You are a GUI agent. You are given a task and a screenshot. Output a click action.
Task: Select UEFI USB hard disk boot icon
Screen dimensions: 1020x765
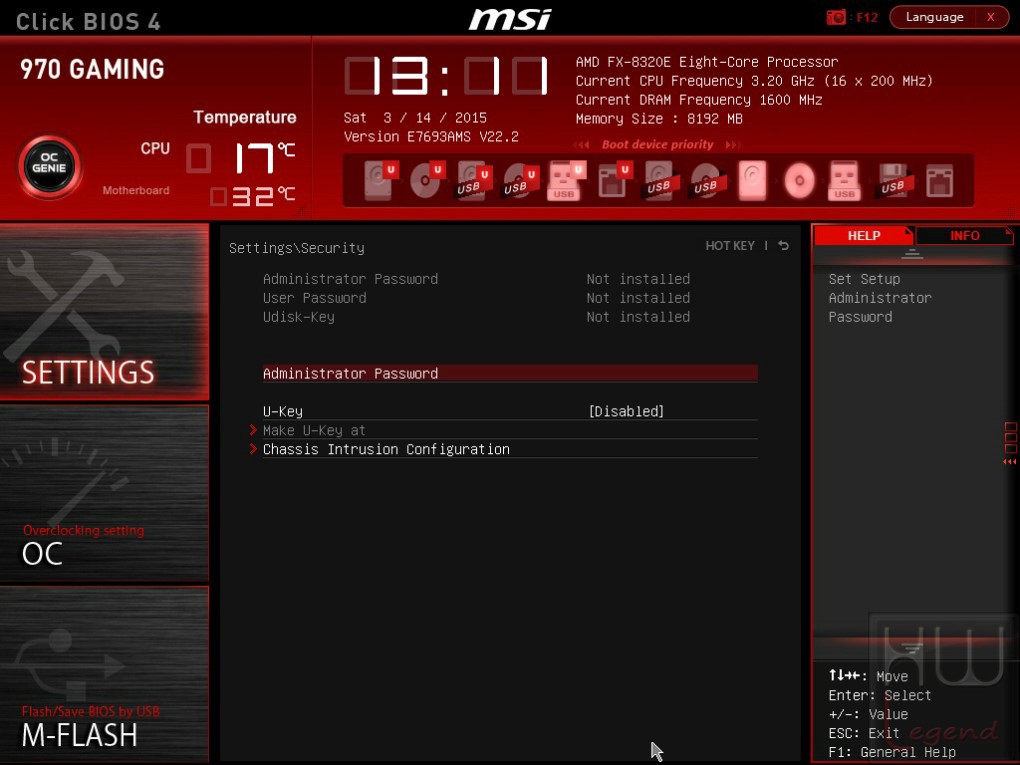[x=473, y=180]
